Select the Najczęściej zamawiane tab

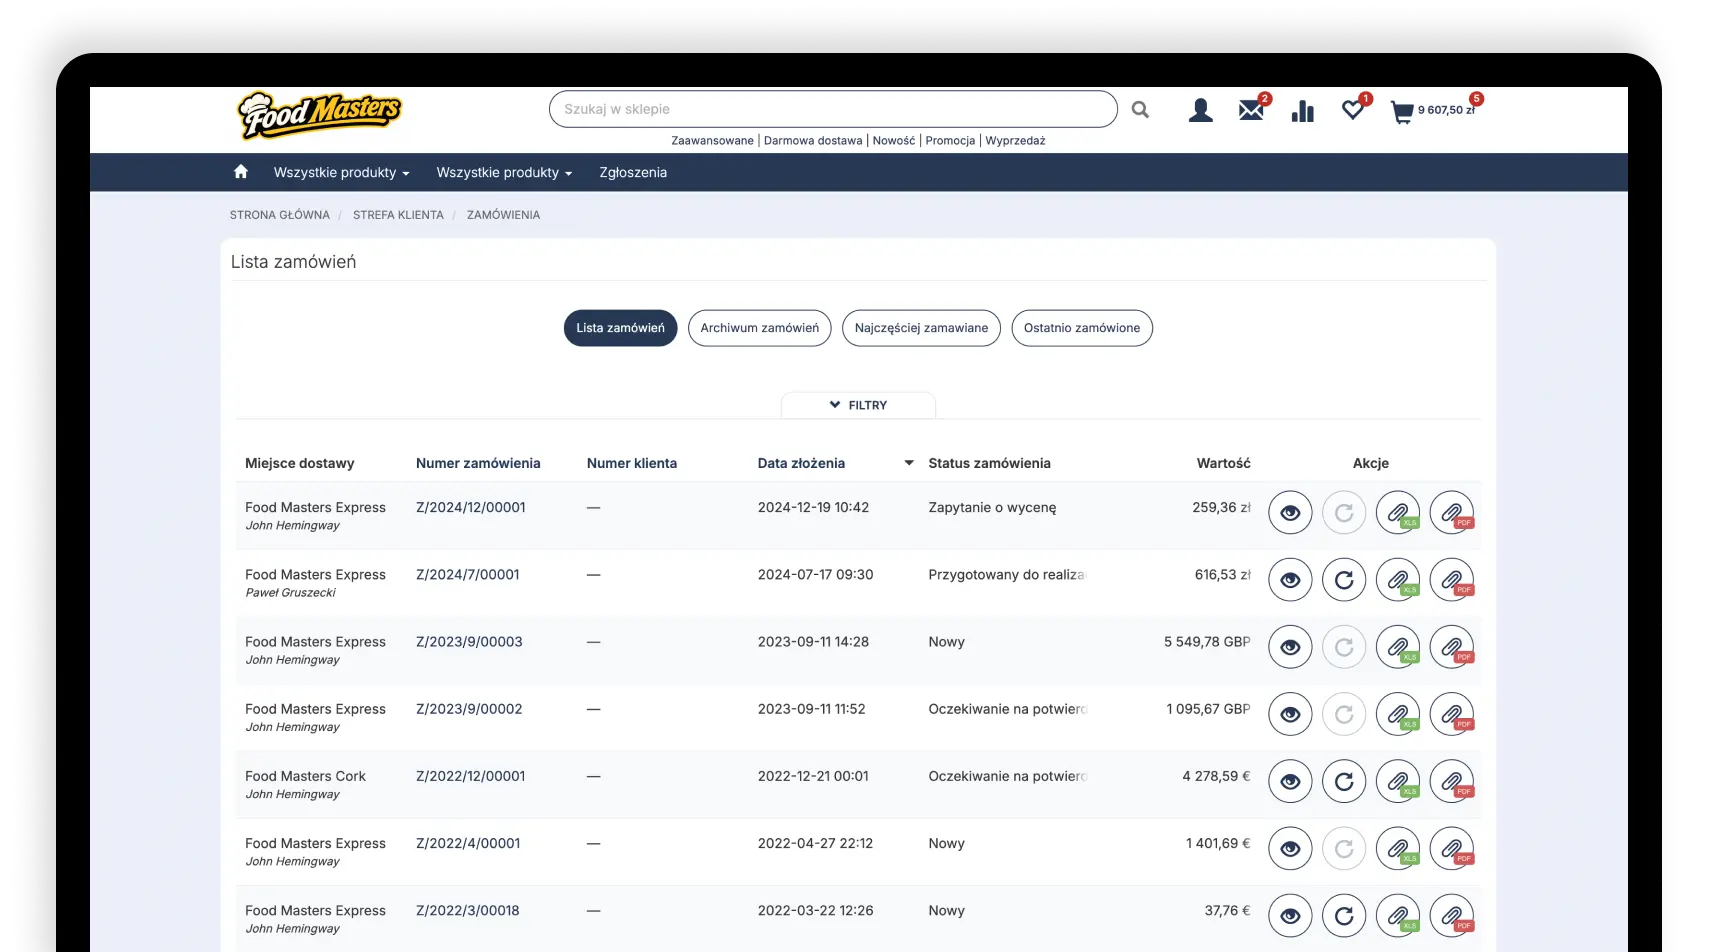click(920, 328)
